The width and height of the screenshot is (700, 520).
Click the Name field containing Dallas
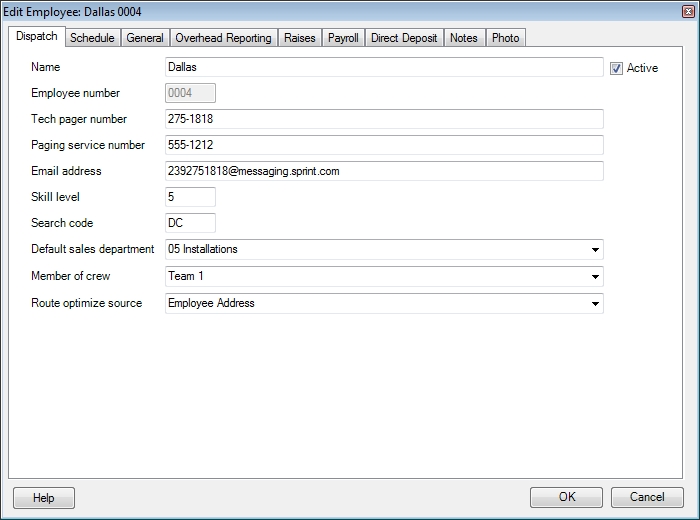tap(384, 67)
